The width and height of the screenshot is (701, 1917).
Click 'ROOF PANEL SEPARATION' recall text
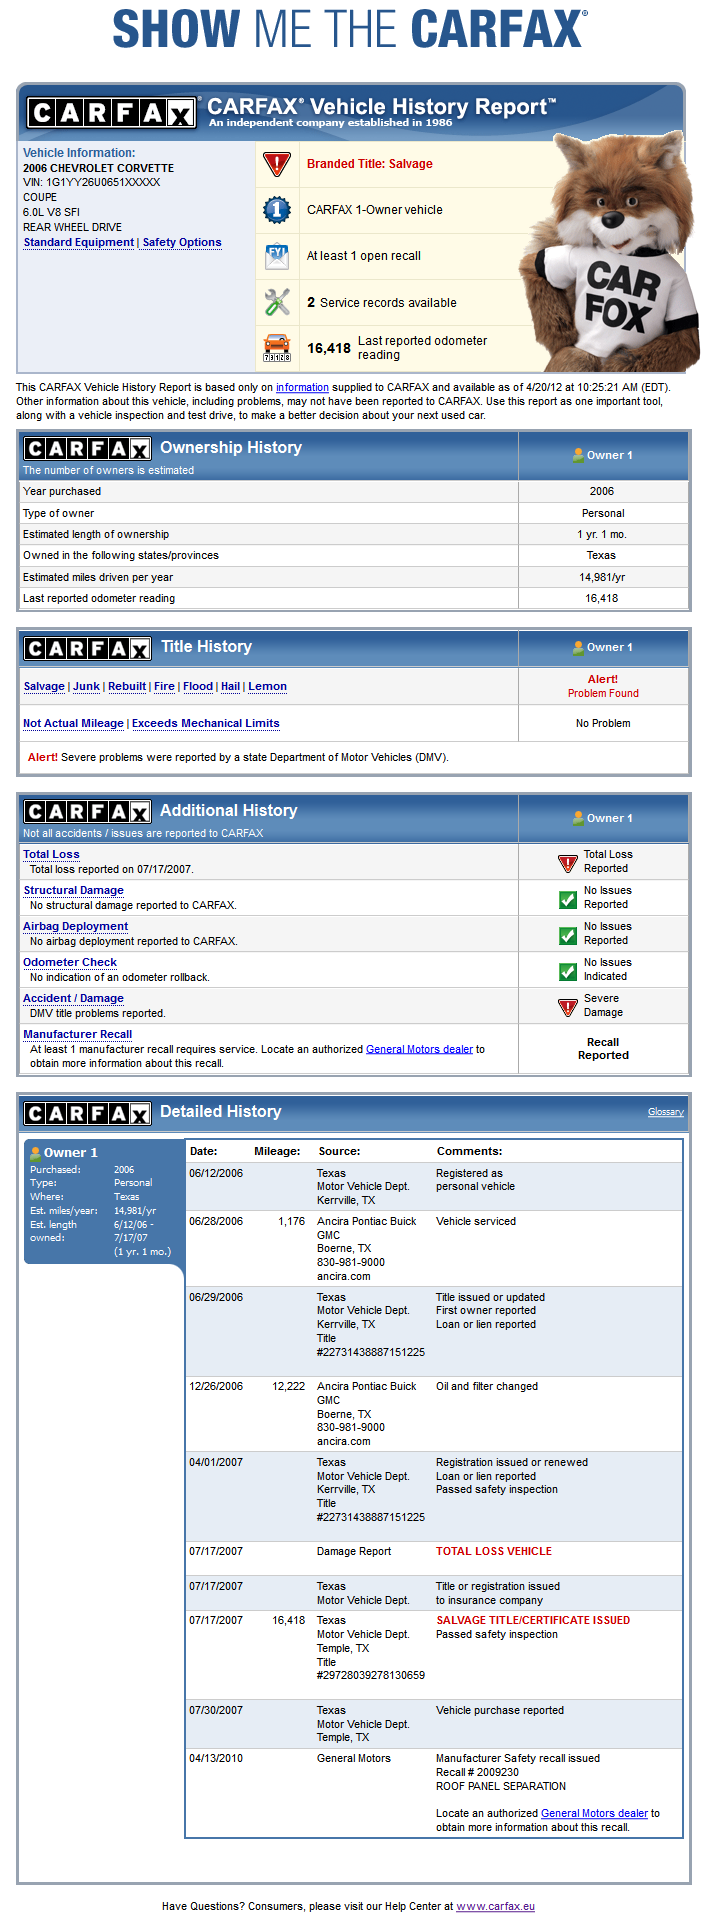(x=501, y=1786)
